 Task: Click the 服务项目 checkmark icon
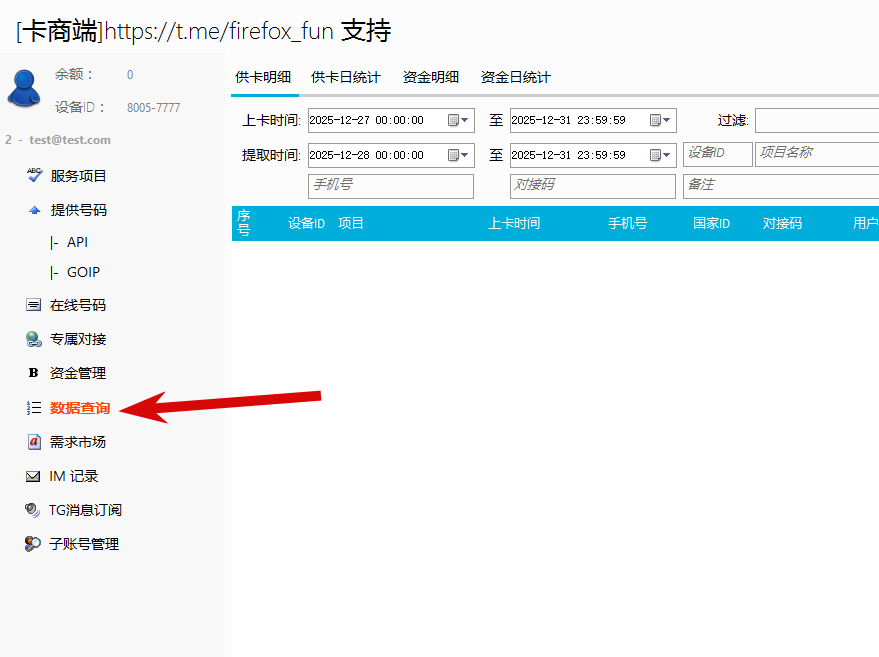pos(34,175)
